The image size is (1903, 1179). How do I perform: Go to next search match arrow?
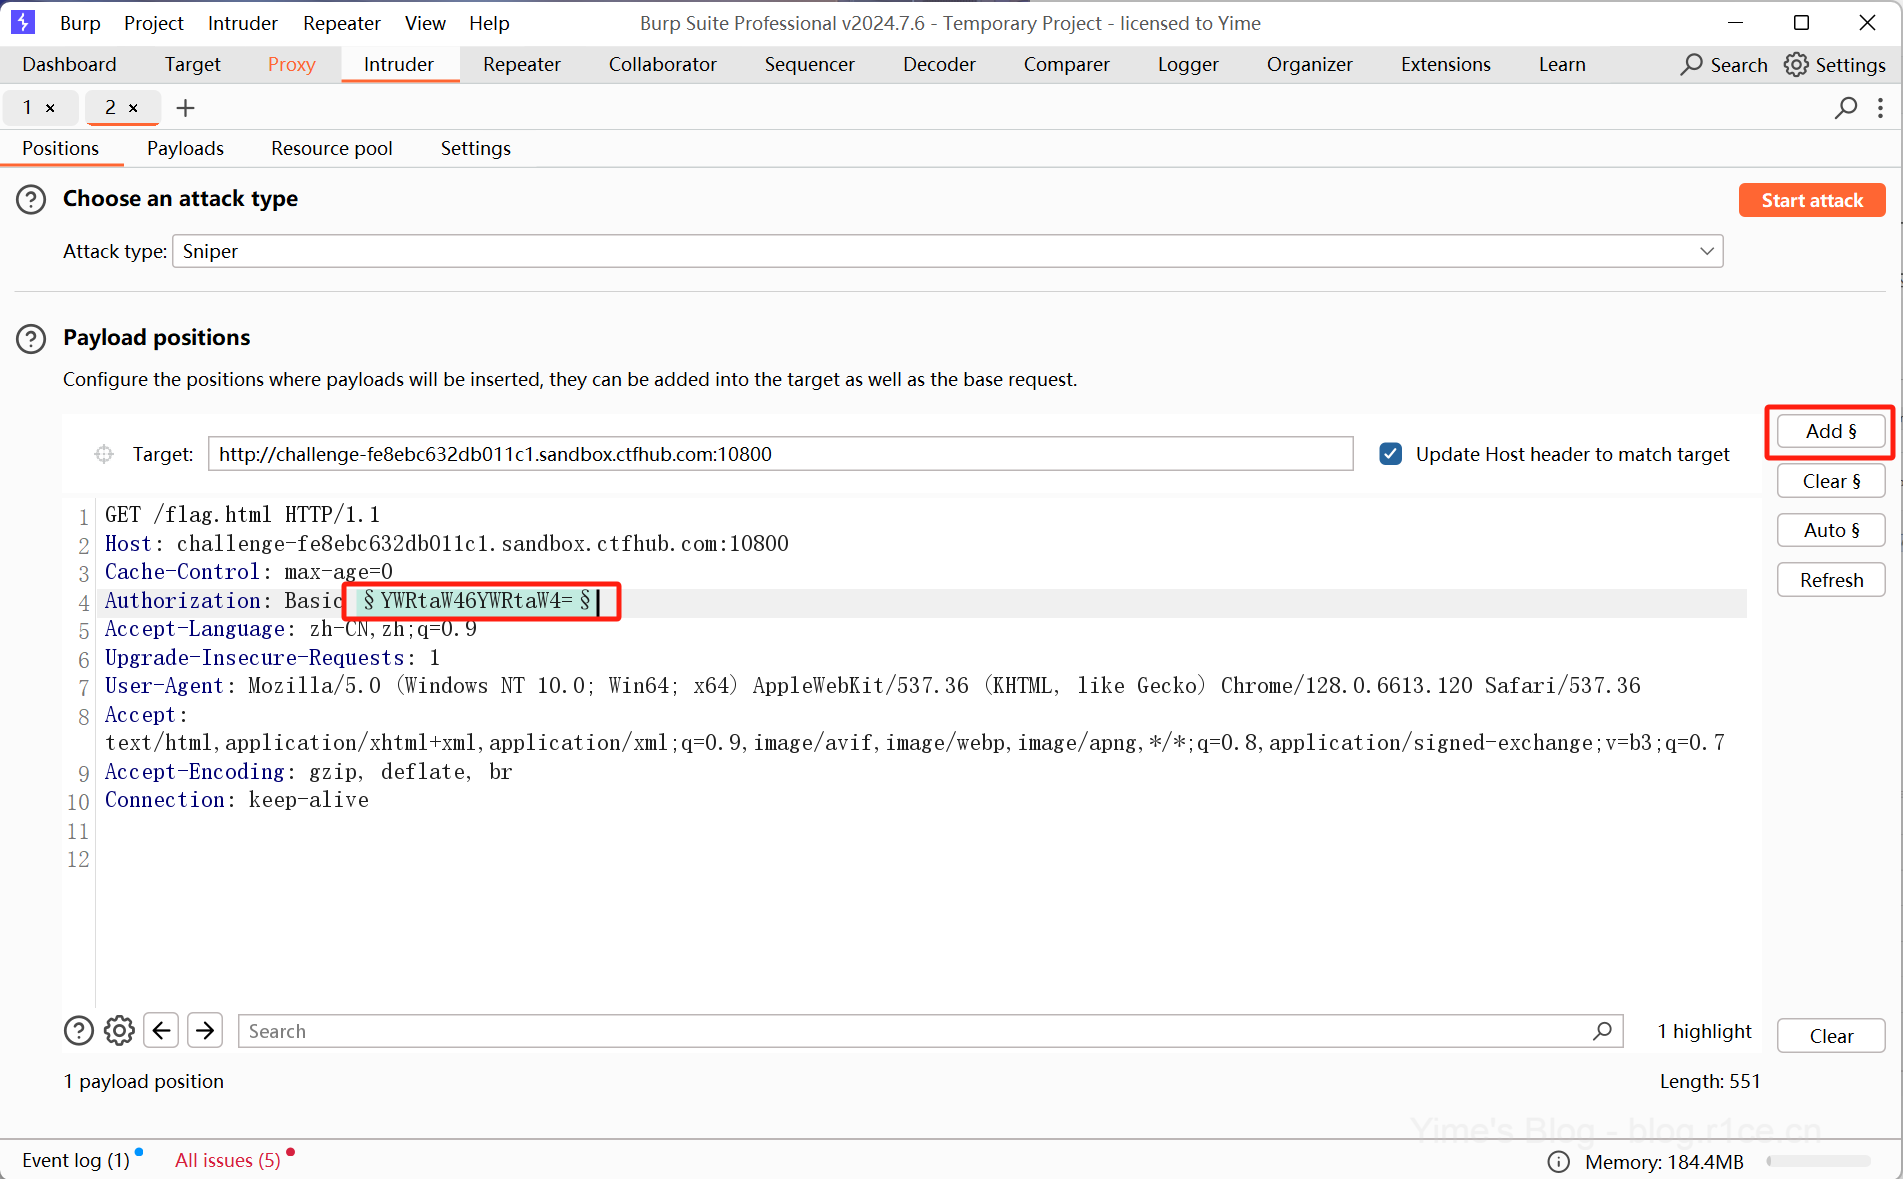tap(205, 1030)
